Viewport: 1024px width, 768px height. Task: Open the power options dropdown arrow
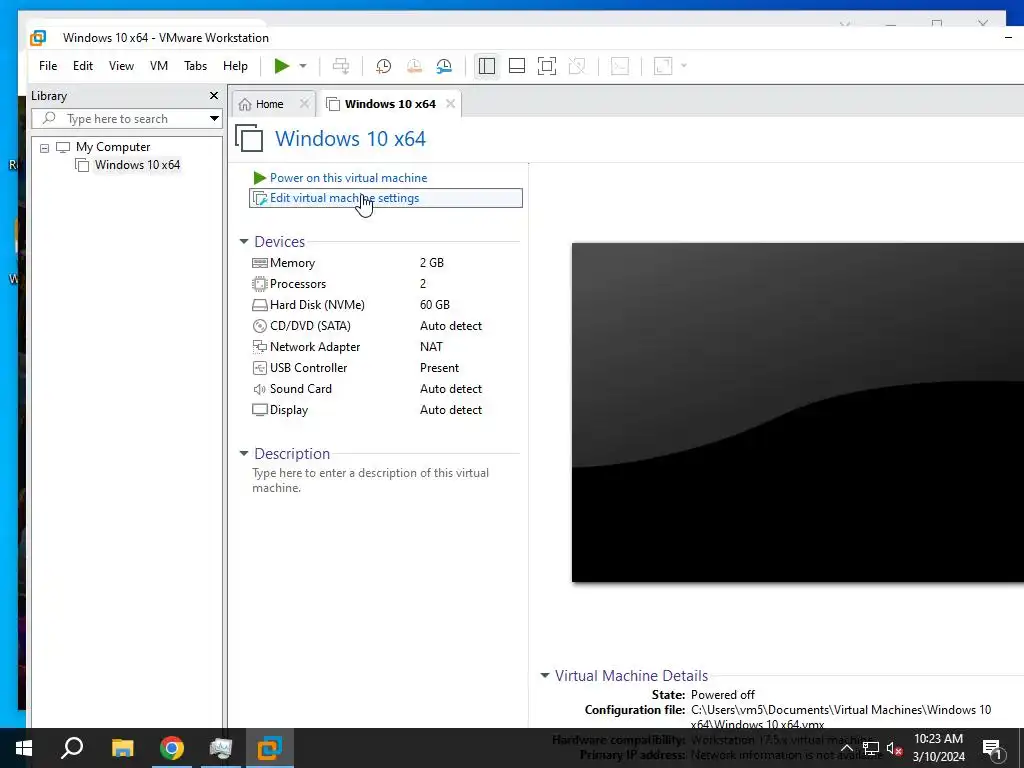[x=303, y=66]
